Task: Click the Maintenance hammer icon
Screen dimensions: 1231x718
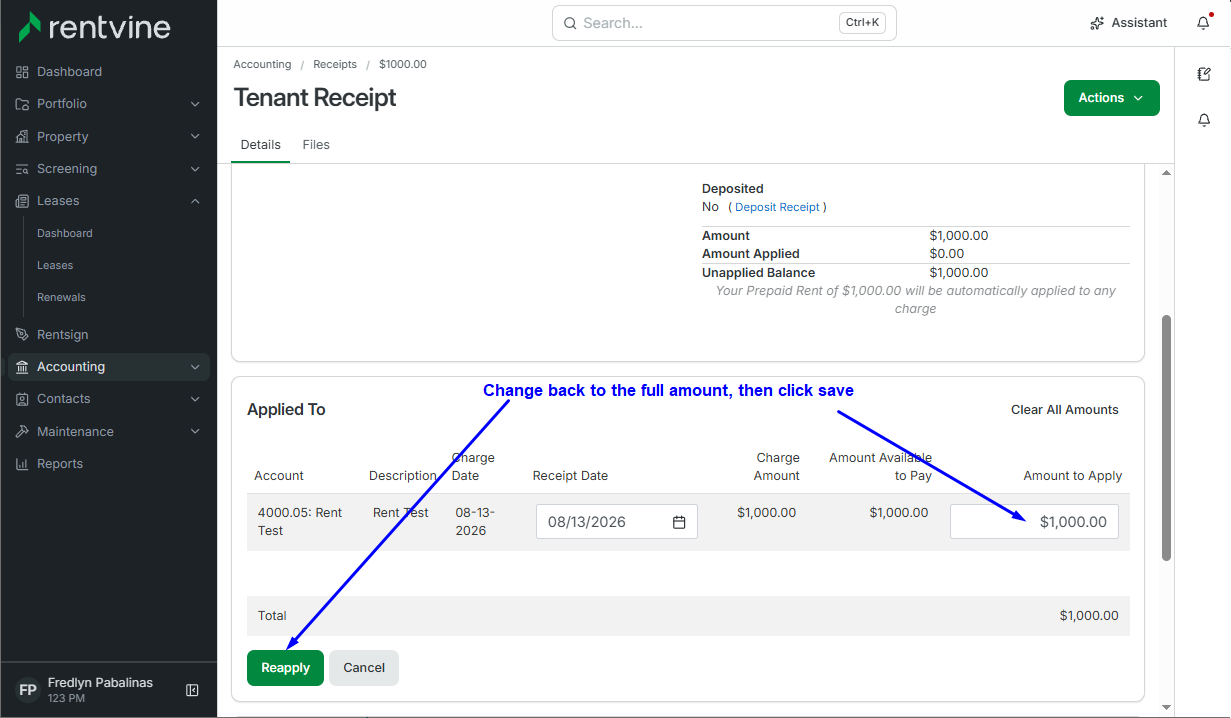Action: 22,432
